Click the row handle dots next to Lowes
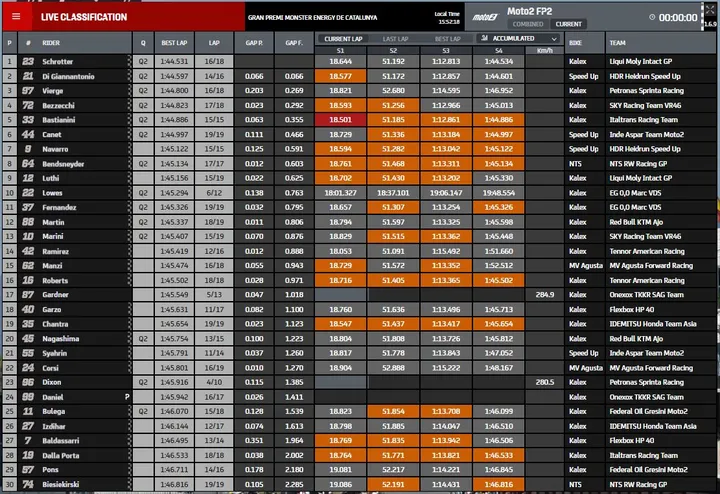 click(129, 193)
